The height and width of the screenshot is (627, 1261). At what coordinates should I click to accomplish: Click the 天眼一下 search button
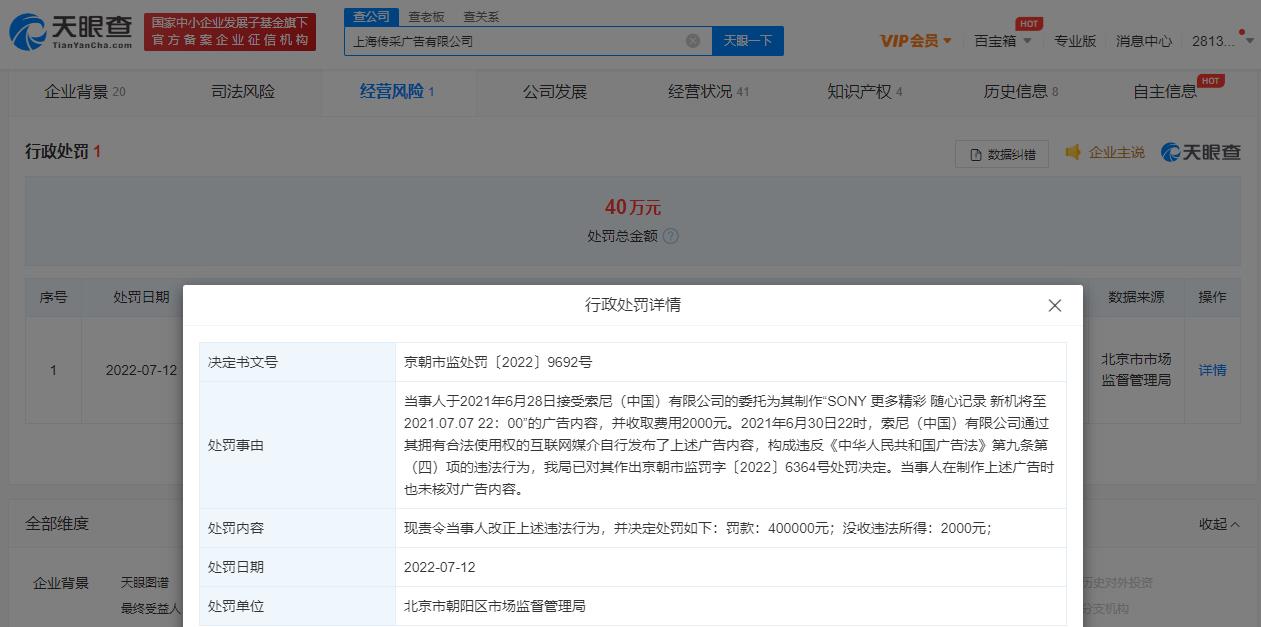click(748, 41)
